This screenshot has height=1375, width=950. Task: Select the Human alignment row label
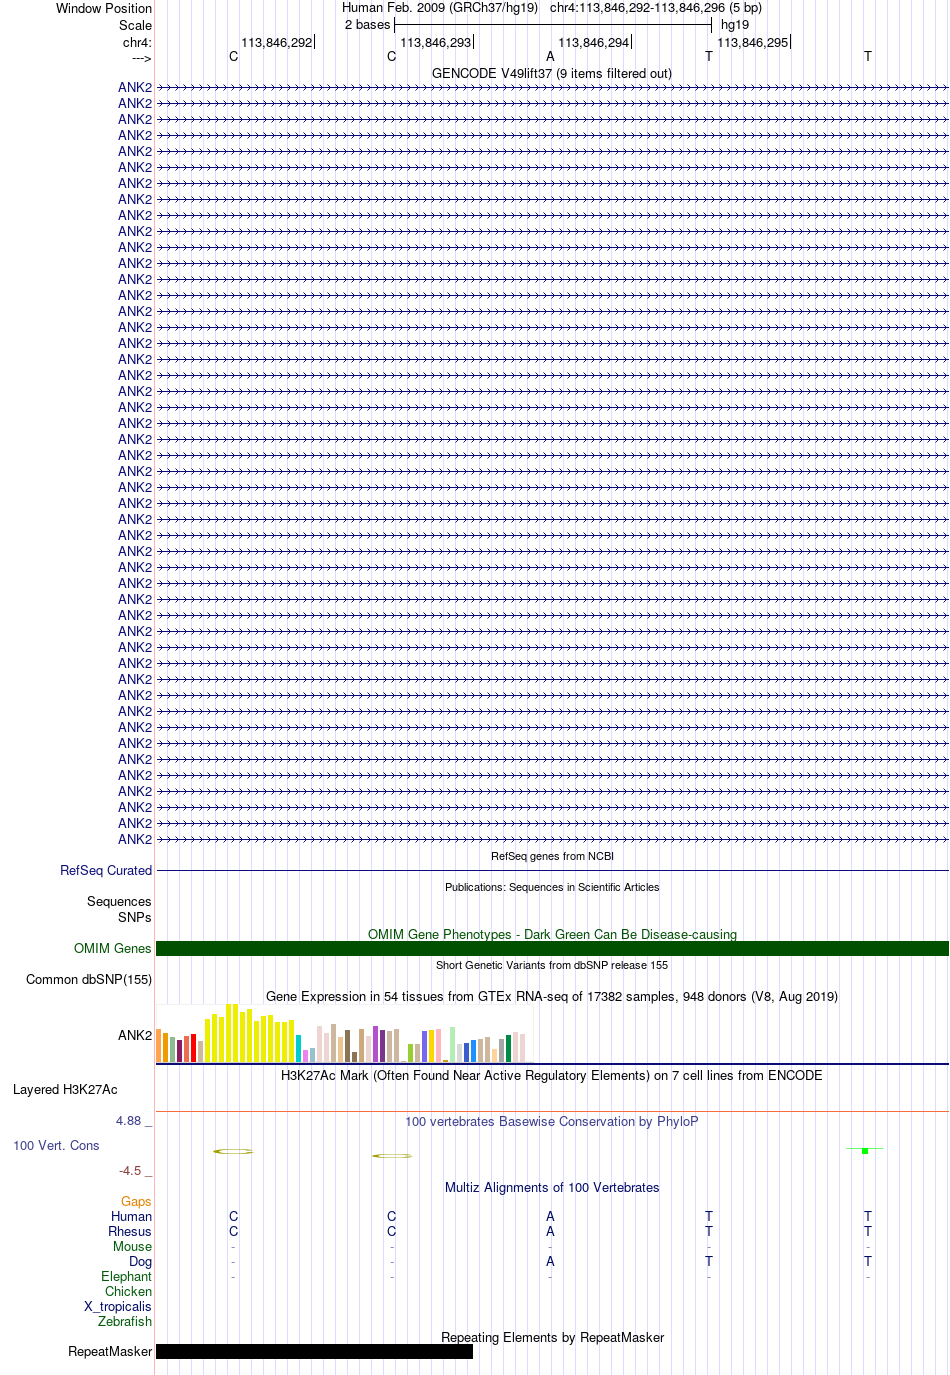click(x=131, y=1216)
